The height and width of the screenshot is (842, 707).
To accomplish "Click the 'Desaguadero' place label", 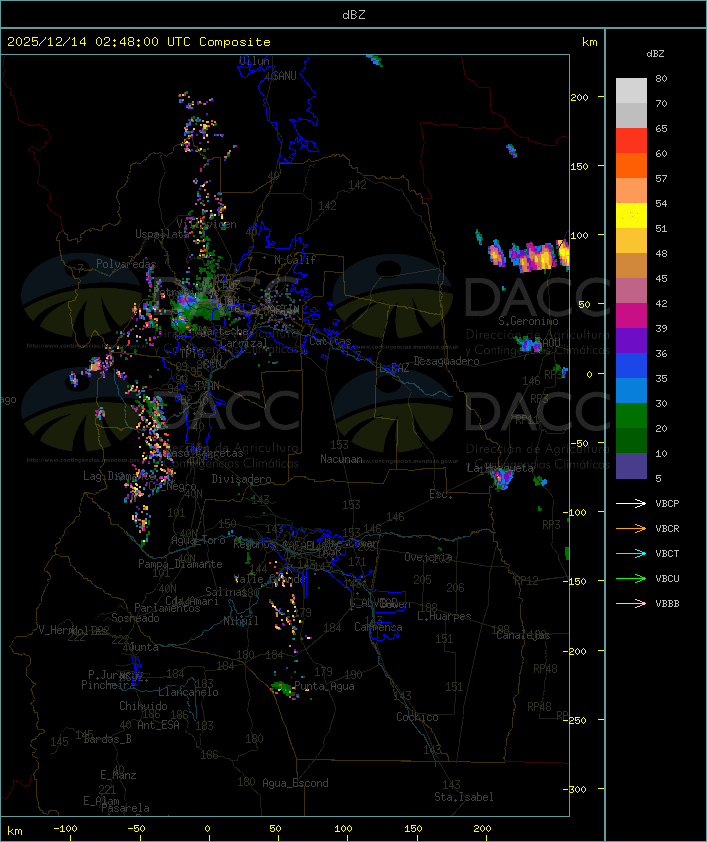I will 446,361.
